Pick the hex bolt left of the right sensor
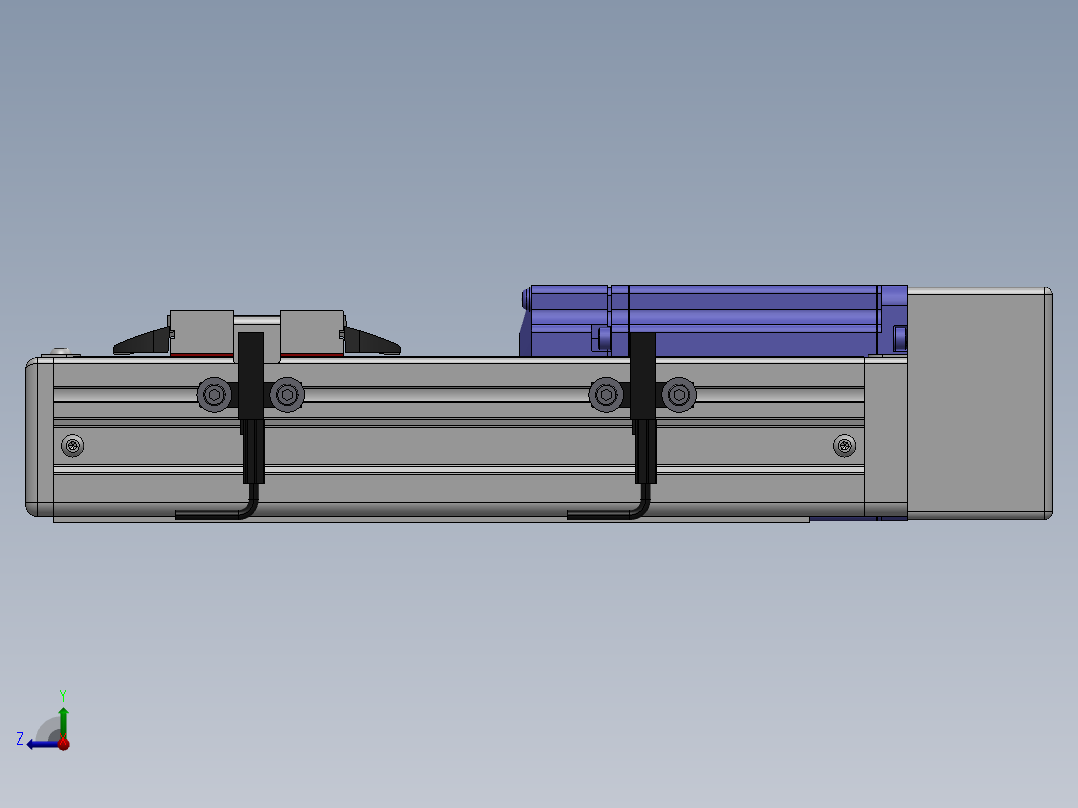Screen dimensions: 1078x808 point(606,395)
